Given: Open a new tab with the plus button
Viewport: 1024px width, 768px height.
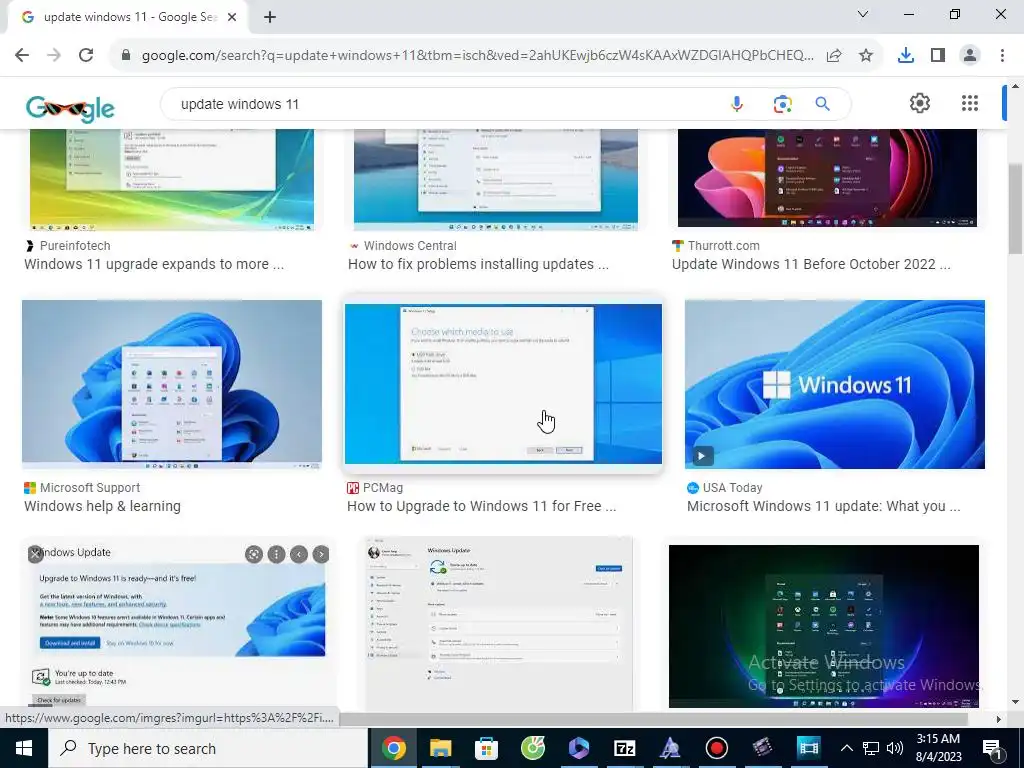Looking at the screenshot, I should (x=270, y=18).
